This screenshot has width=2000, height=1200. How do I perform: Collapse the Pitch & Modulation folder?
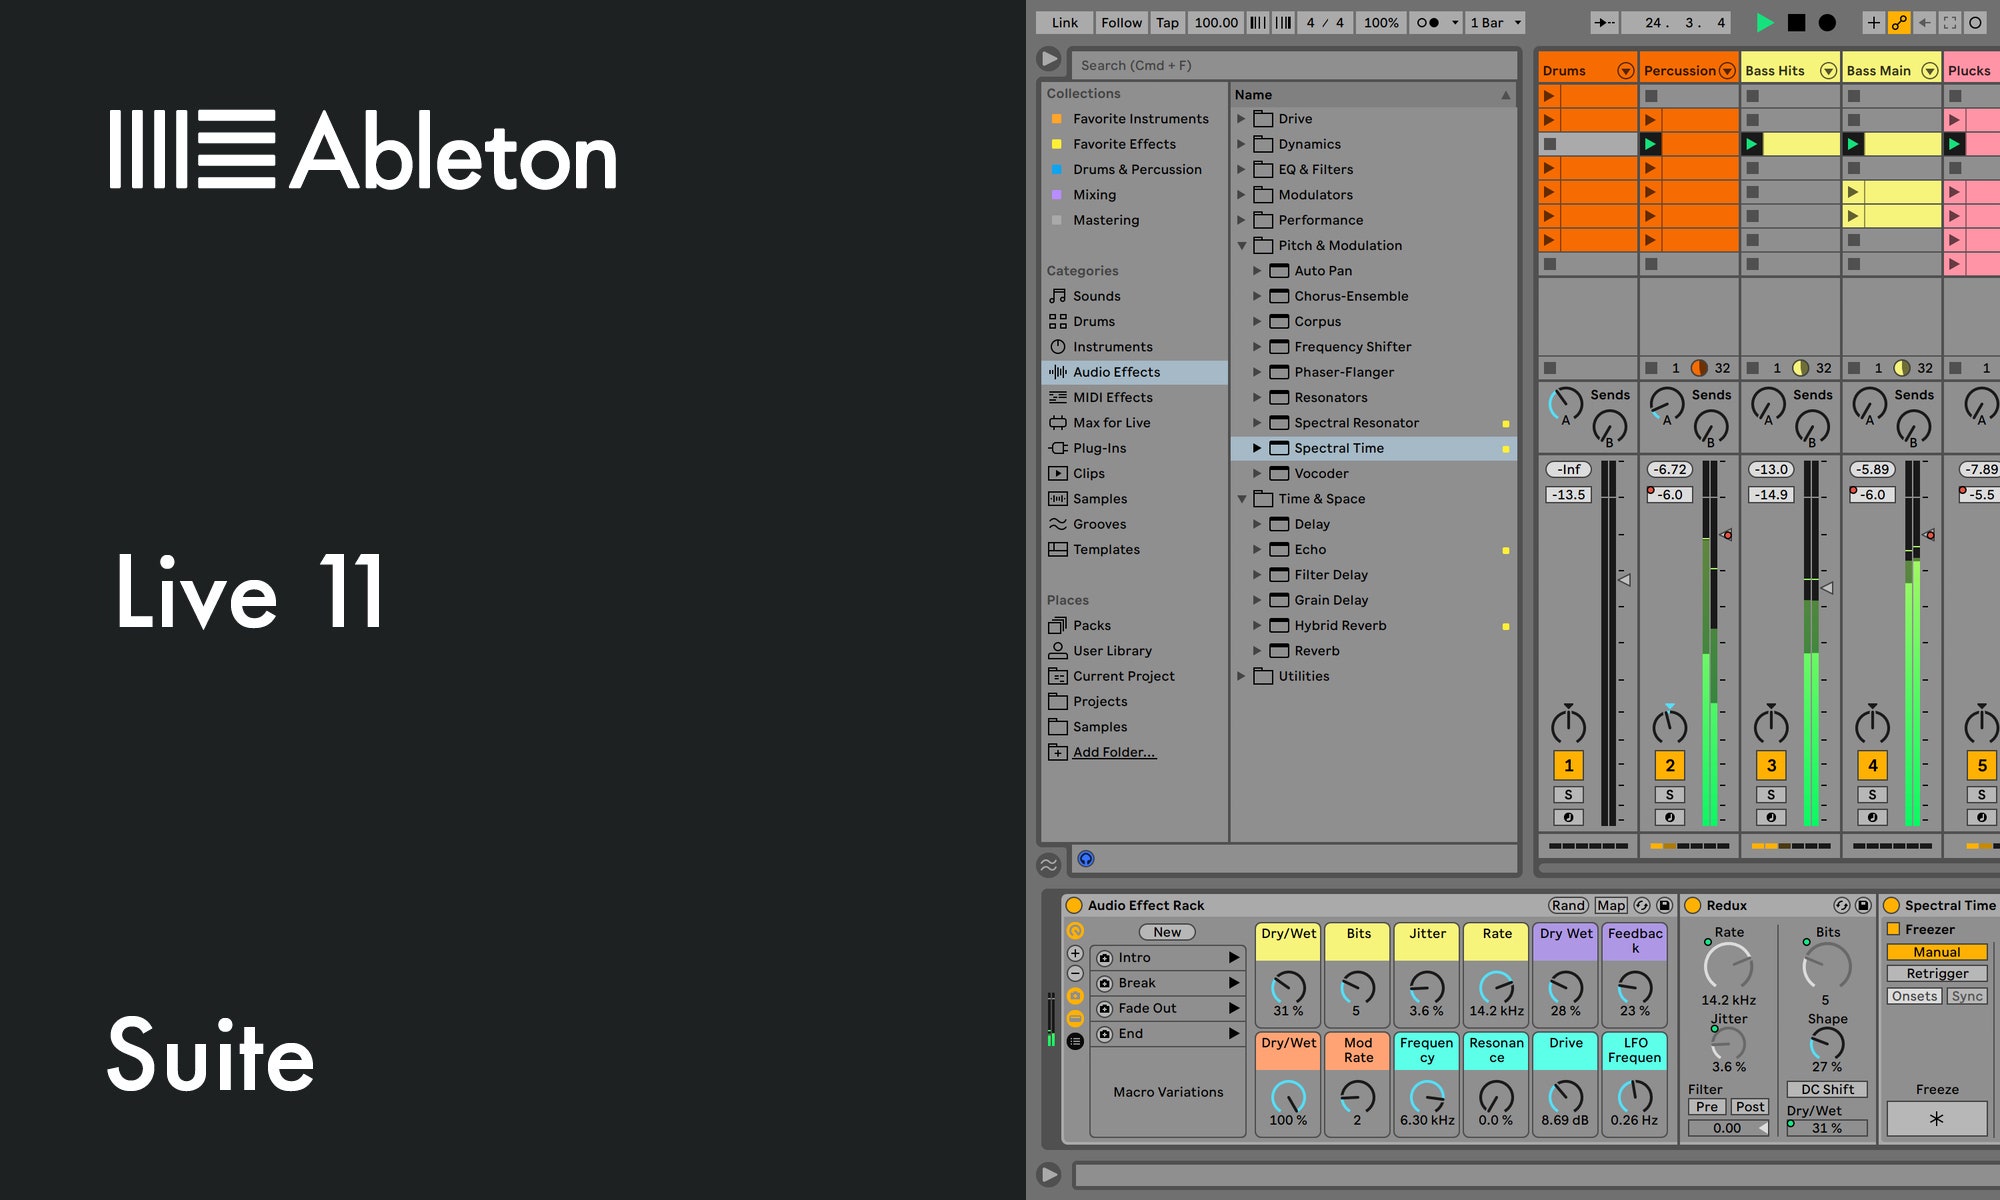pos(1243,245)
